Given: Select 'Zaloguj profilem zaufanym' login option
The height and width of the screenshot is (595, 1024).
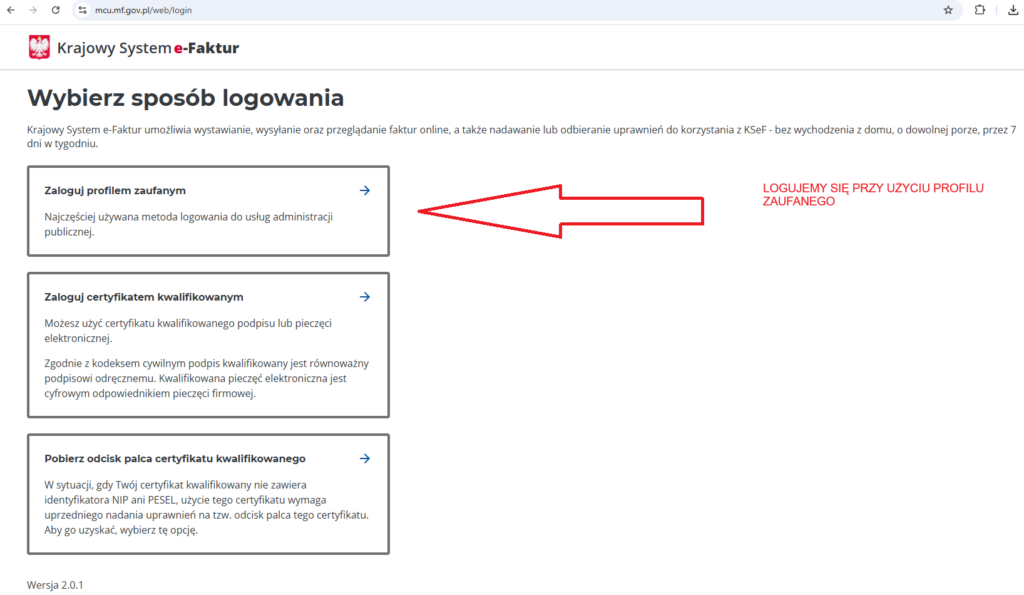Looking at the screenshot, I should [x=115, y=190].
